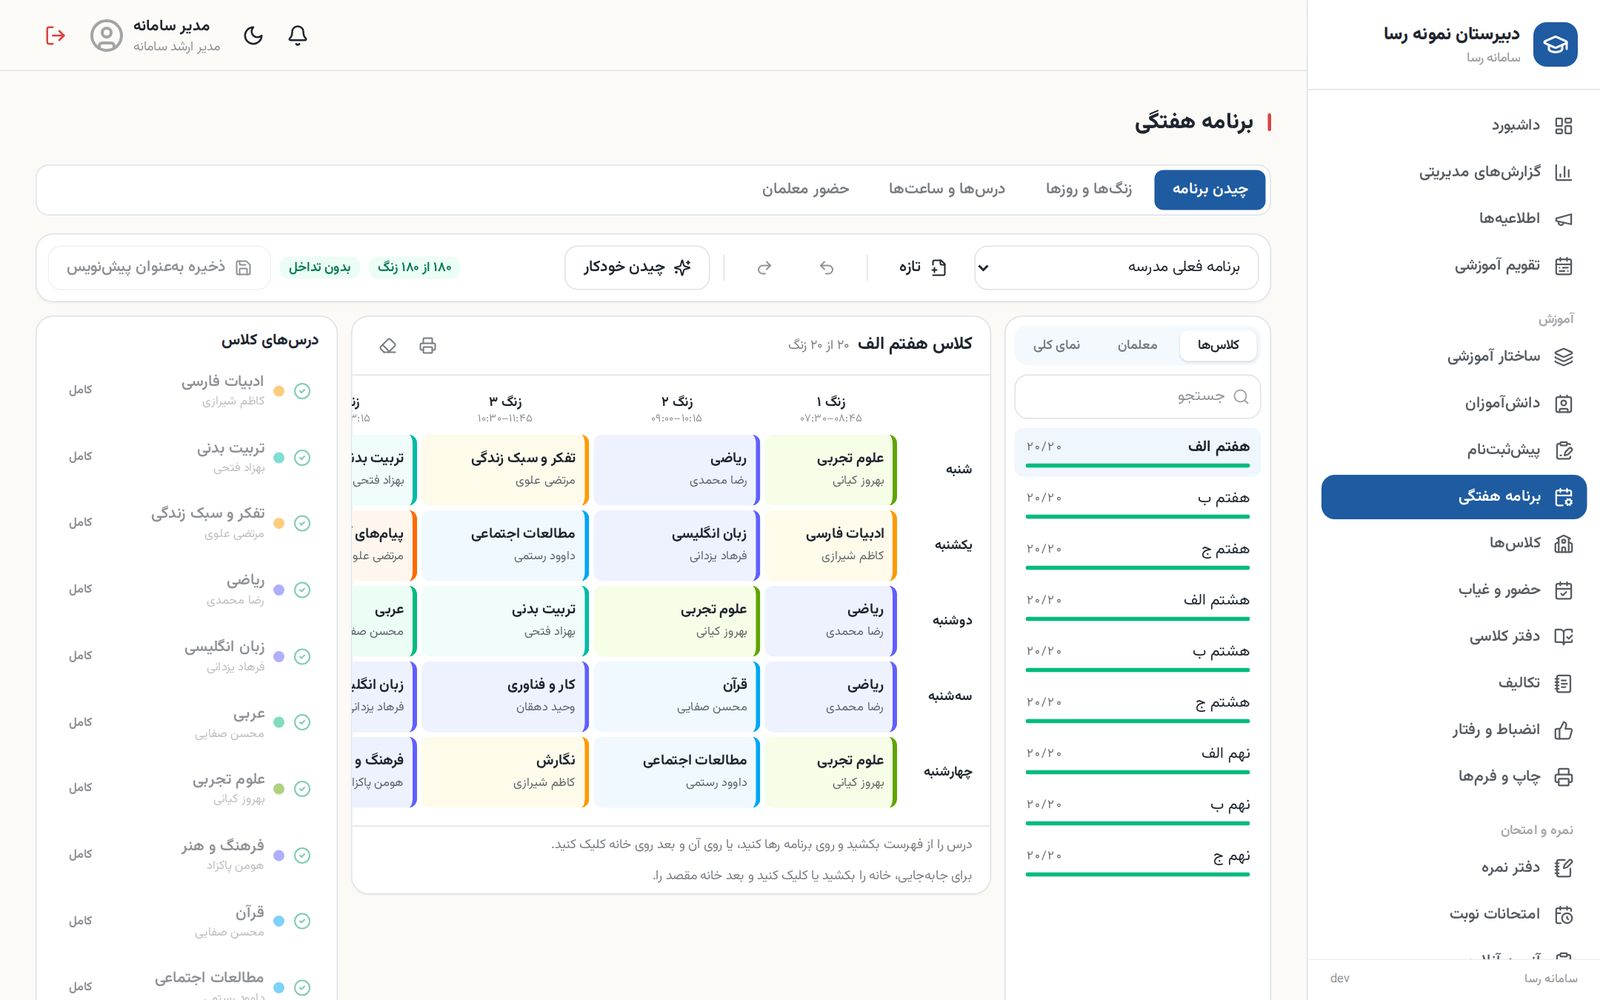Click check icon beside ادبیات فارسی lesson
Image resolution: width=1600 pixels, height=1000 pixels.
pos(302,391)
